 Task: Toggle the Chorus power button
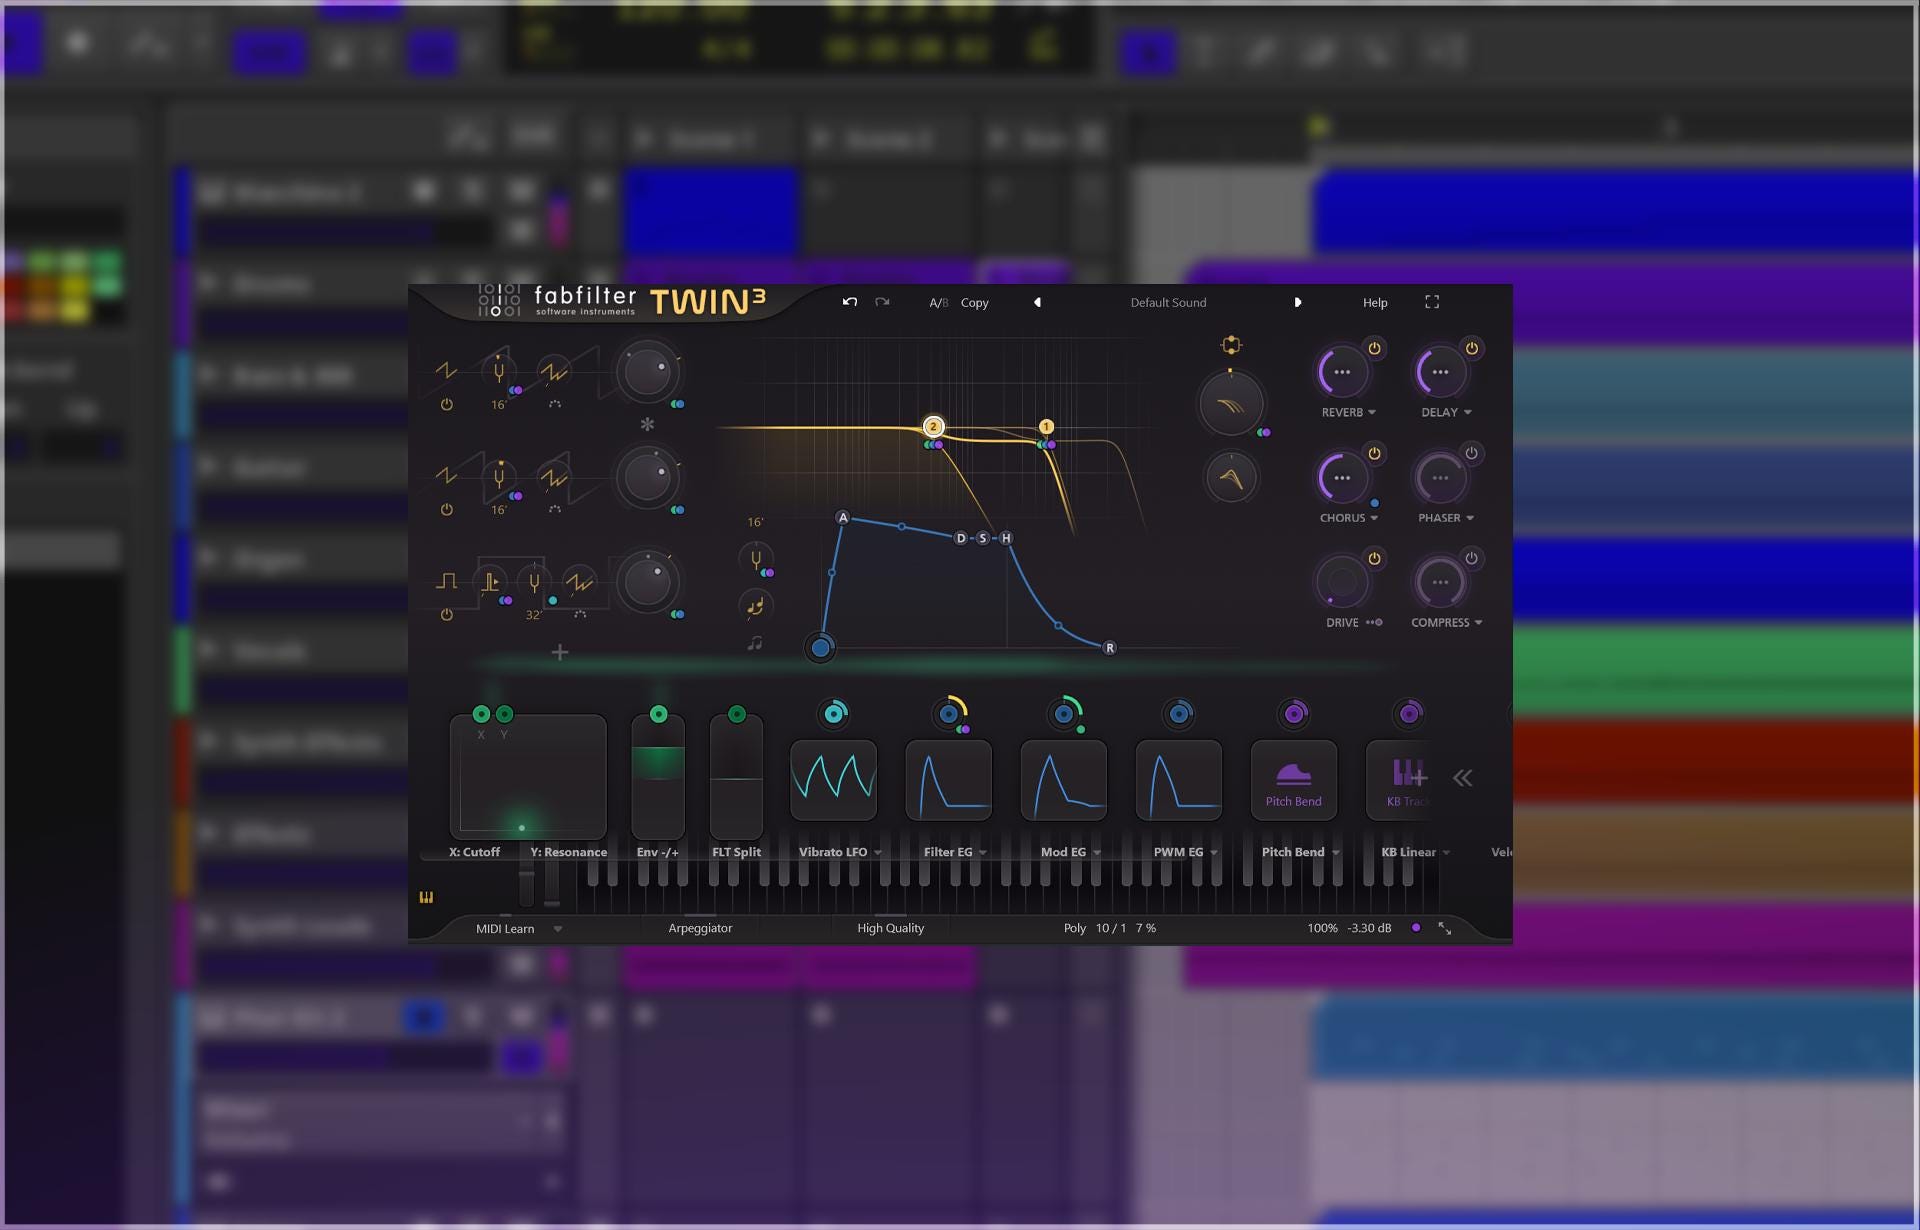[x=1375, y=453]
